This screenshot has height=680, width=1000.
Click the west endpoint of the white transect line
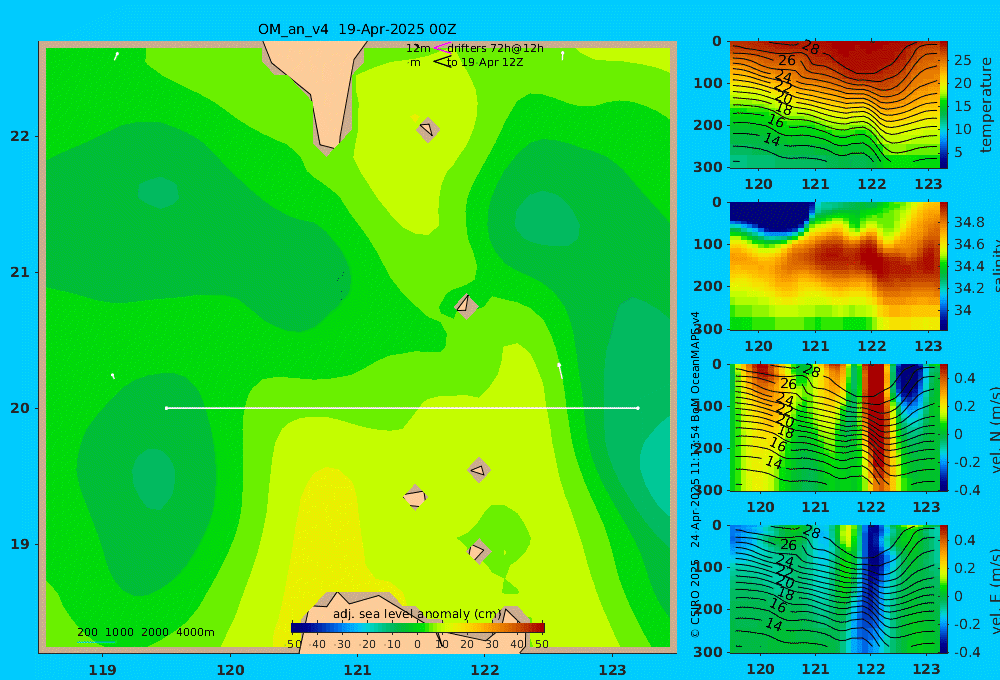click(166, 408)
